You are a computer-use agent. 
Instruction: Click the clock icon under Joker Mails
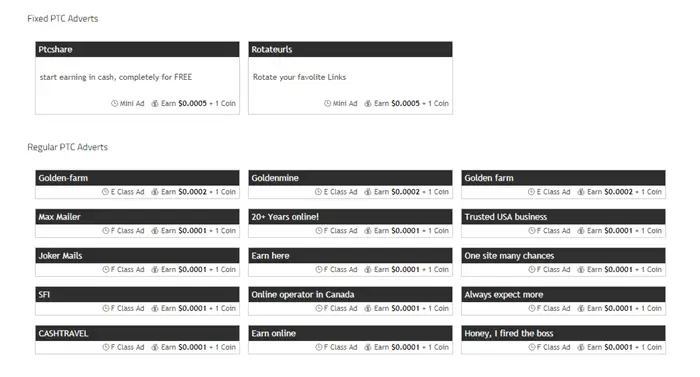tap(106, 269)
